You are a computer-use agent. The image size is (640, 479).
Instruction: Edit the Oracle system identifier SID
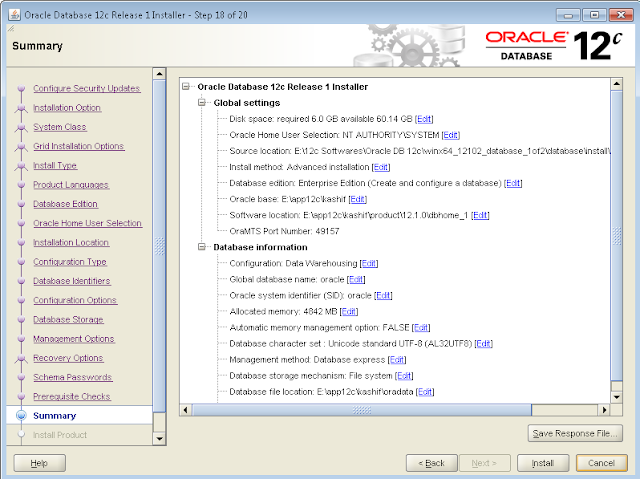click(383, 295)
